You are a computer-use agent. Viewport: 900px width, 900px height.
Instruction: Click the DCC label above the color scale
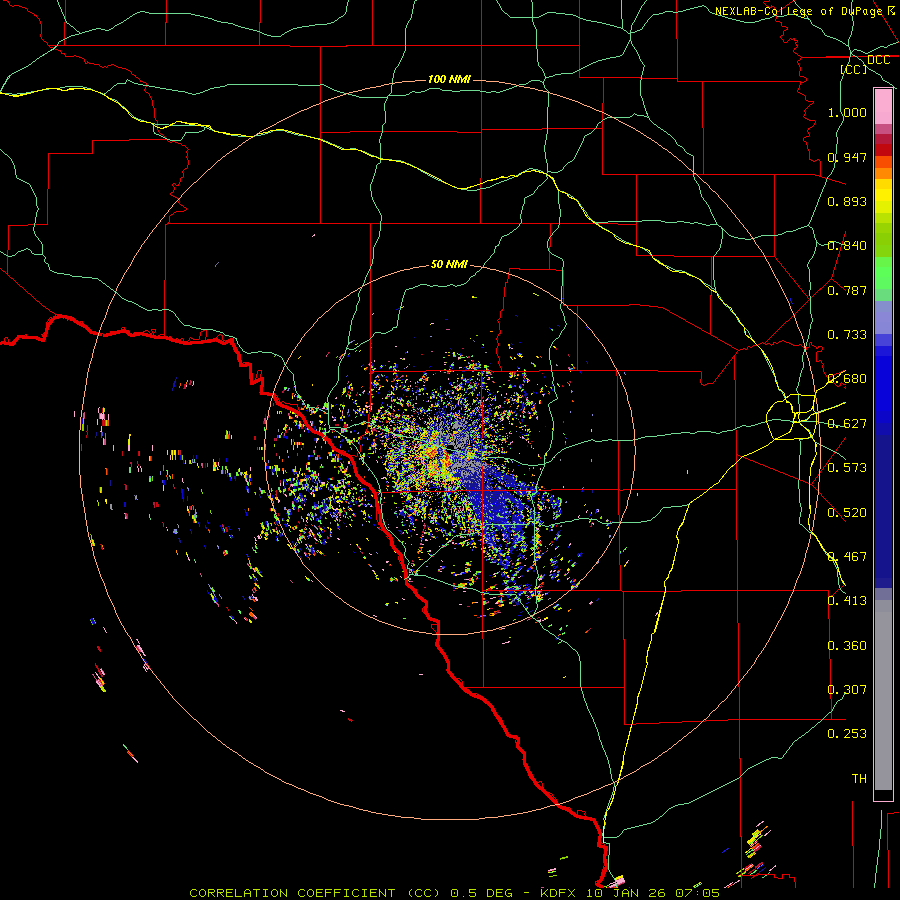point(878,60)
